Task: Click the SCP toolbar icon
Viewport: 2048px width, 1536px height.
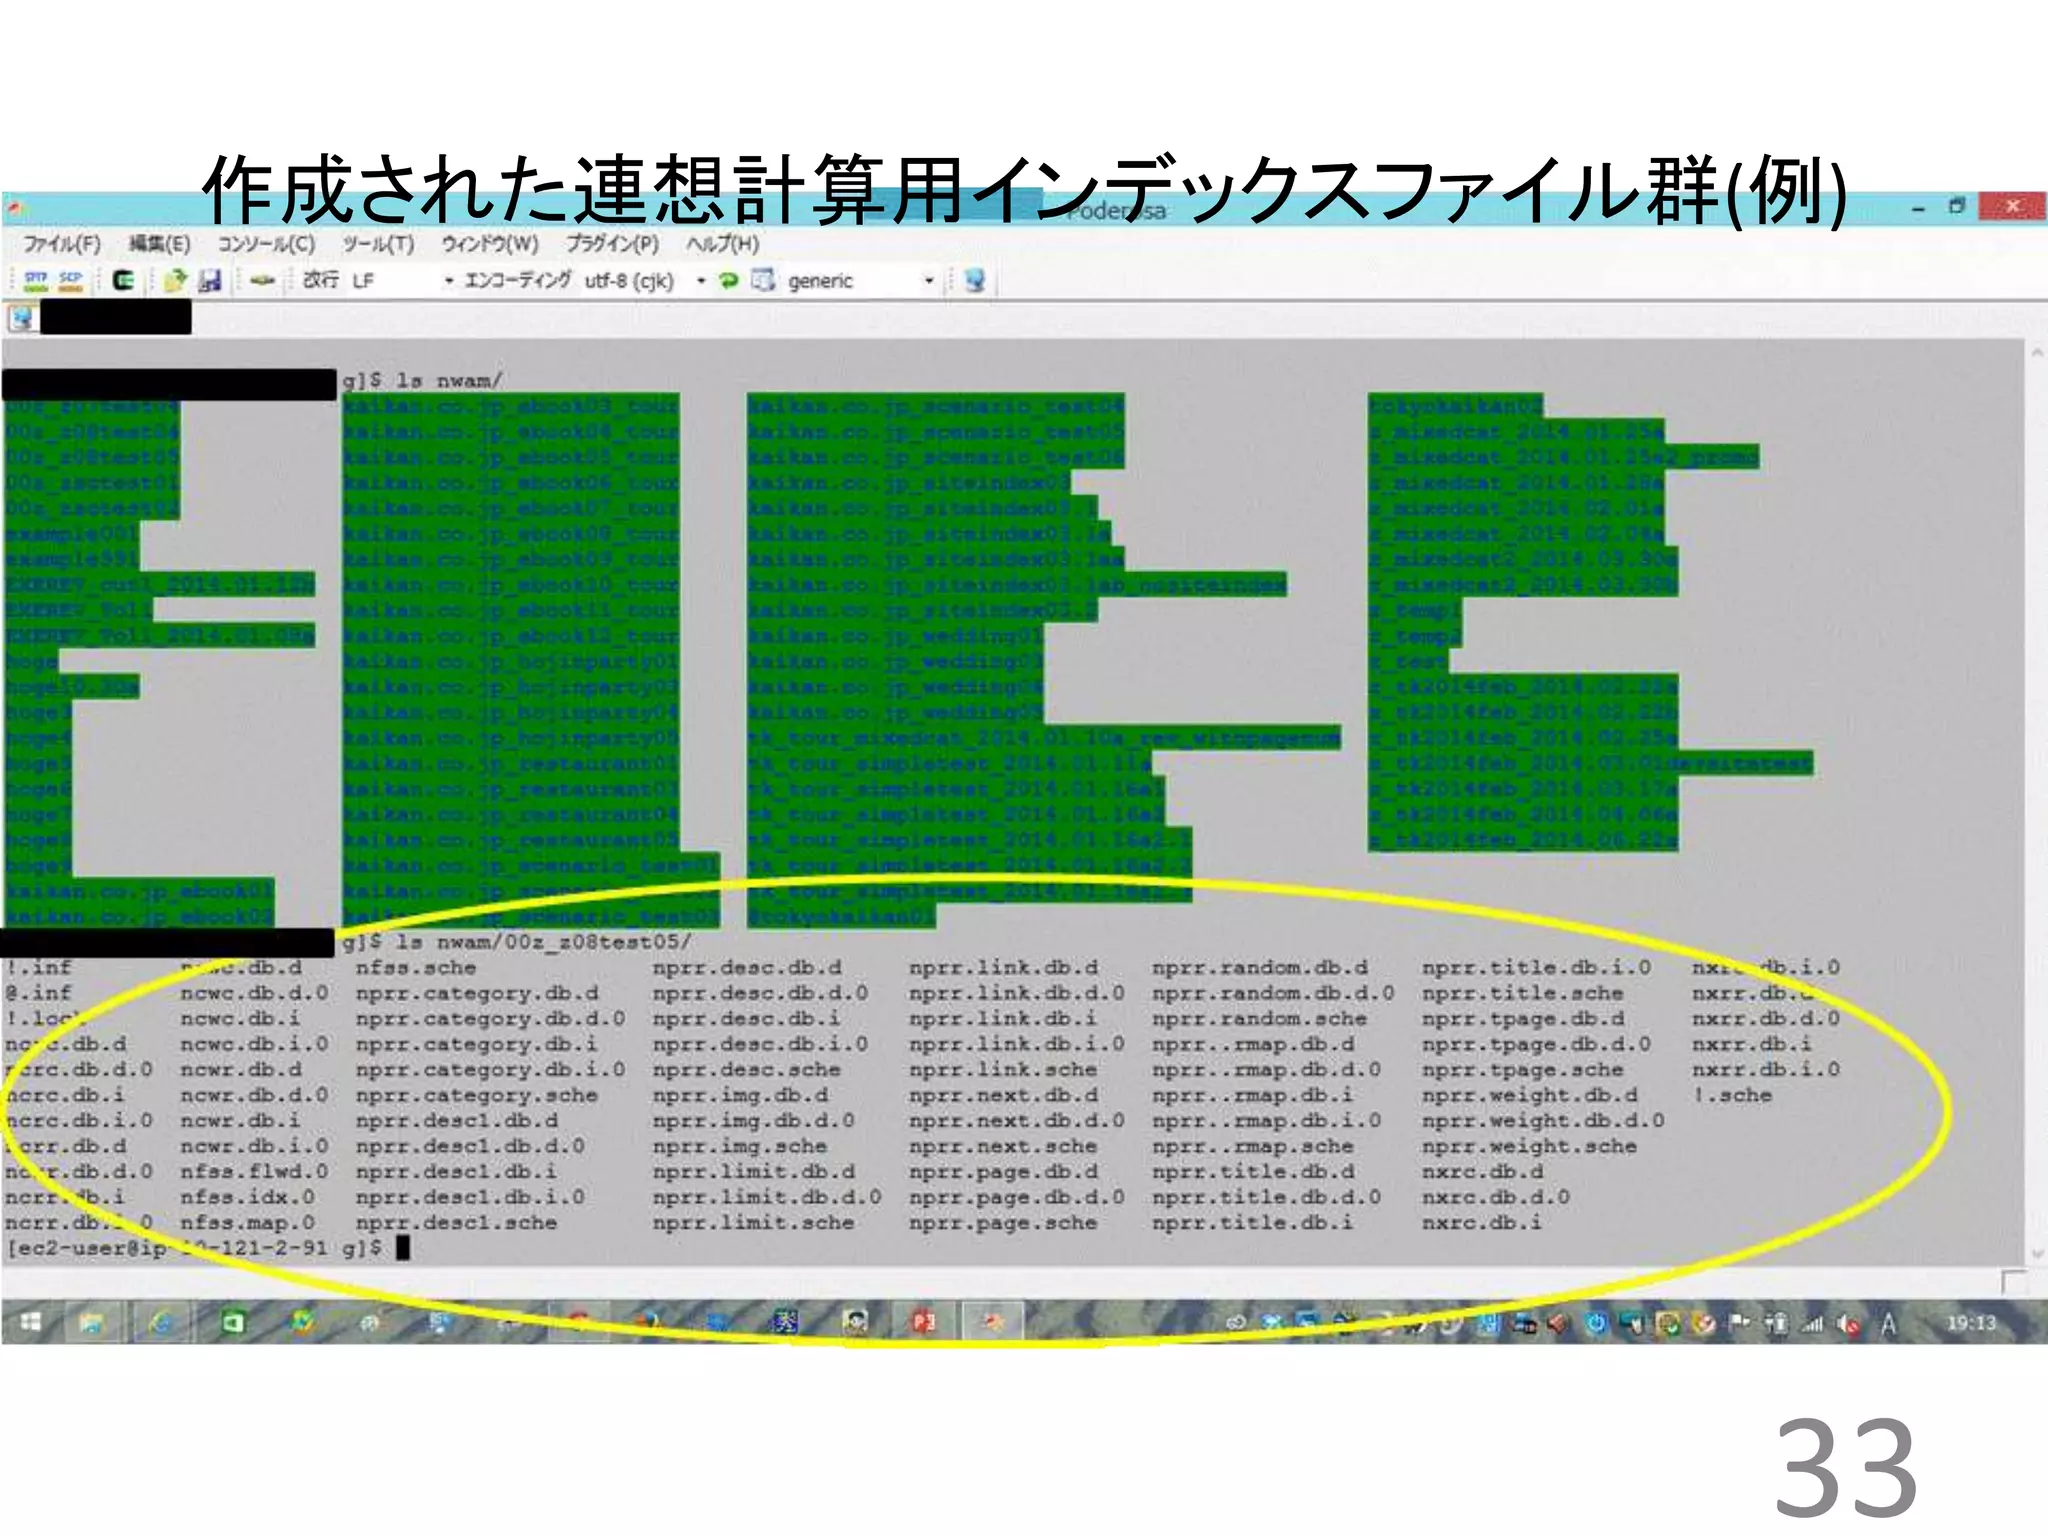Action: coord(70,280)
